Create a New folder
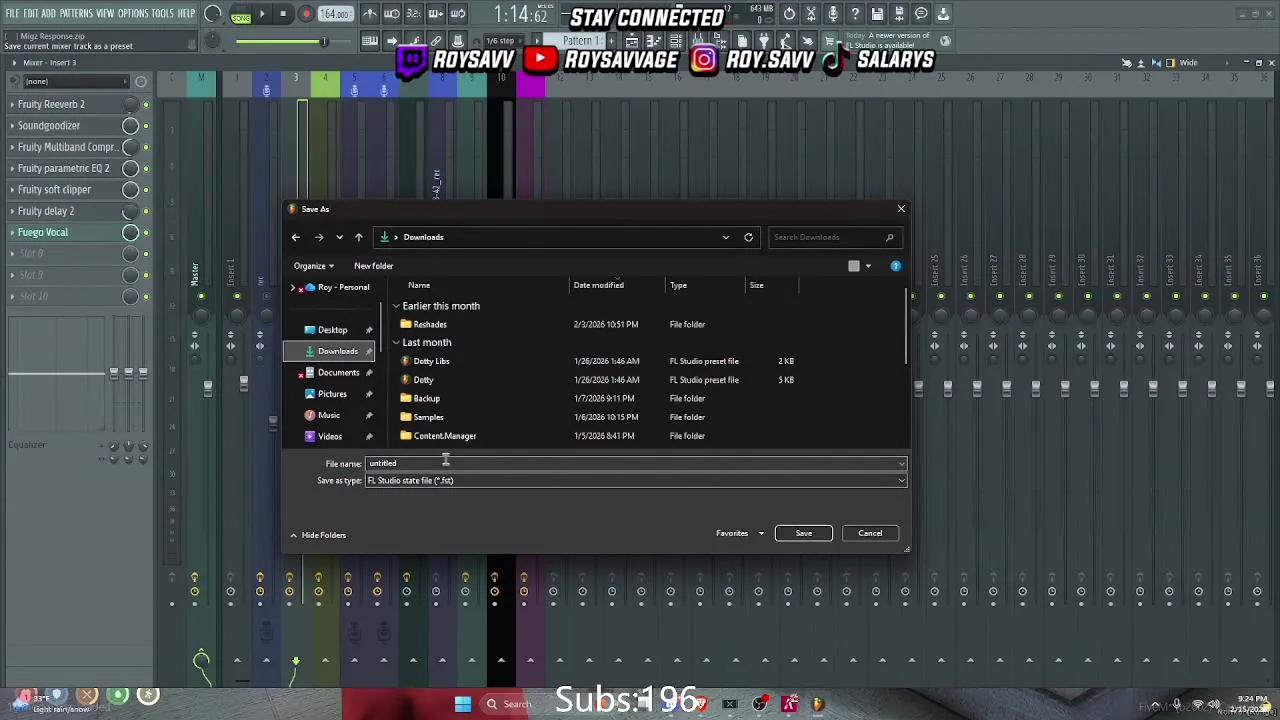1280x720 pixels. (x=373, y=266)
